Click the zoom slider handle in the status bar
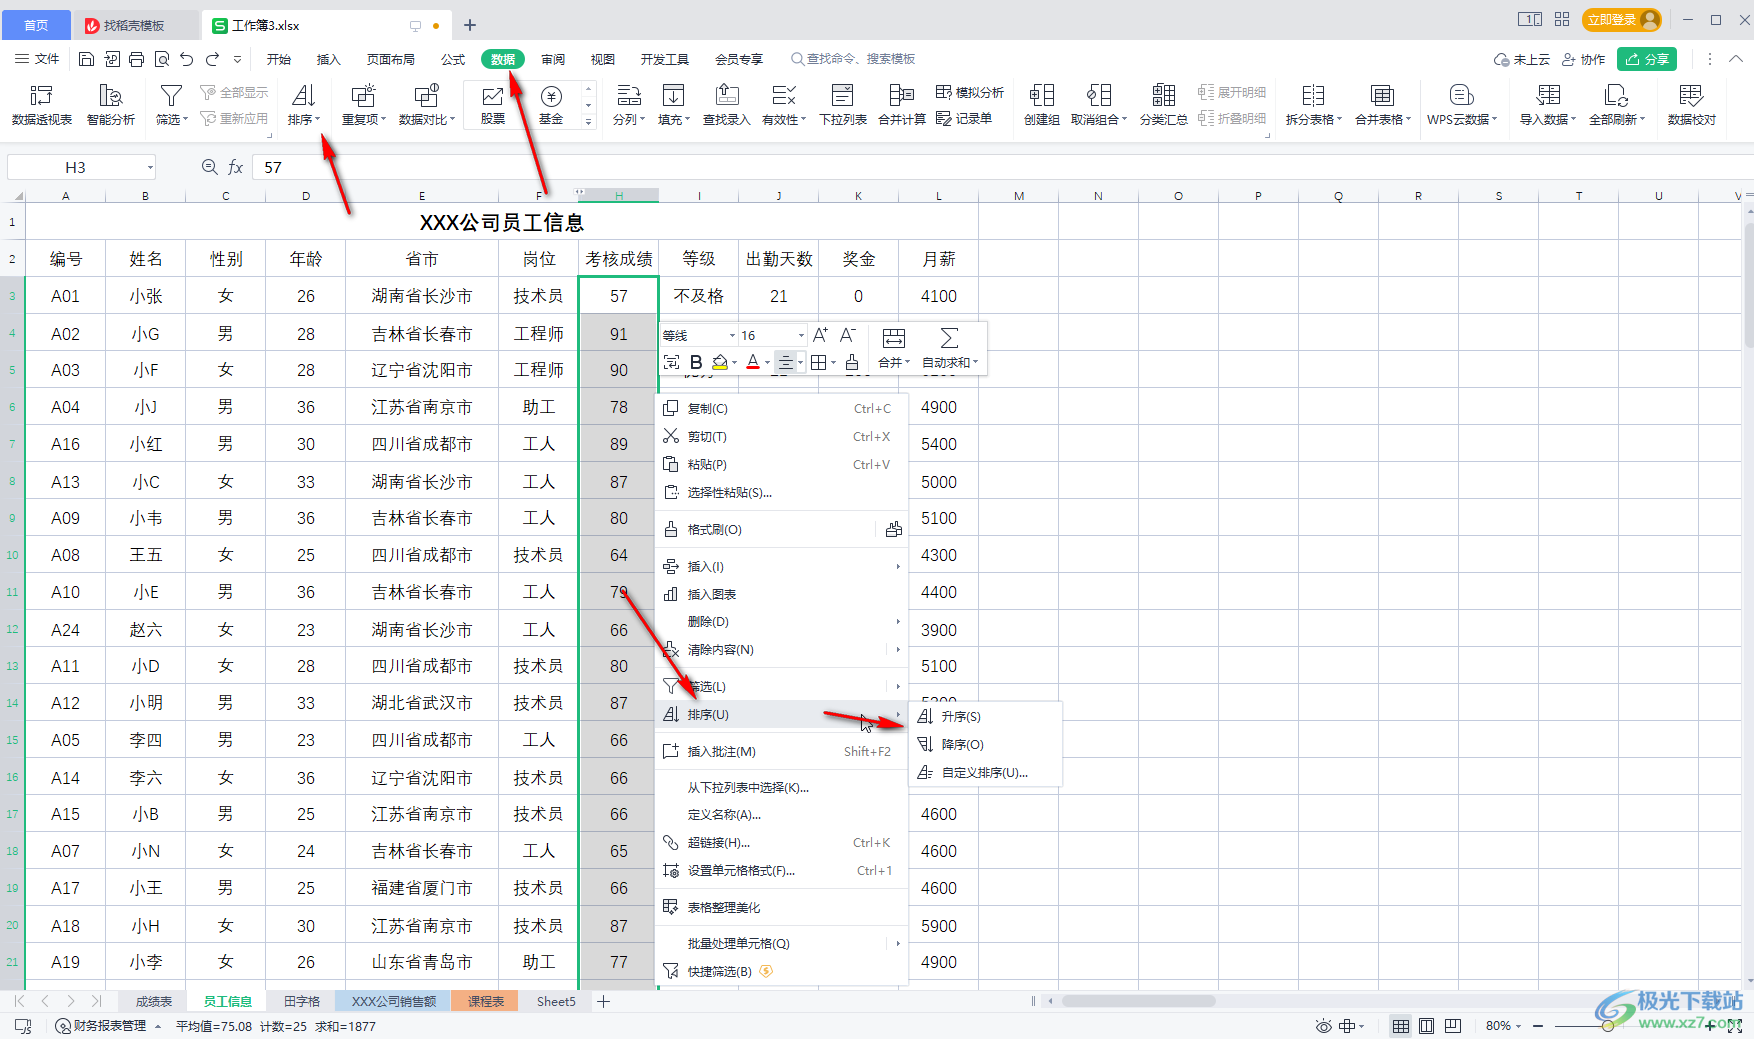 (x=1607, y=1026)
